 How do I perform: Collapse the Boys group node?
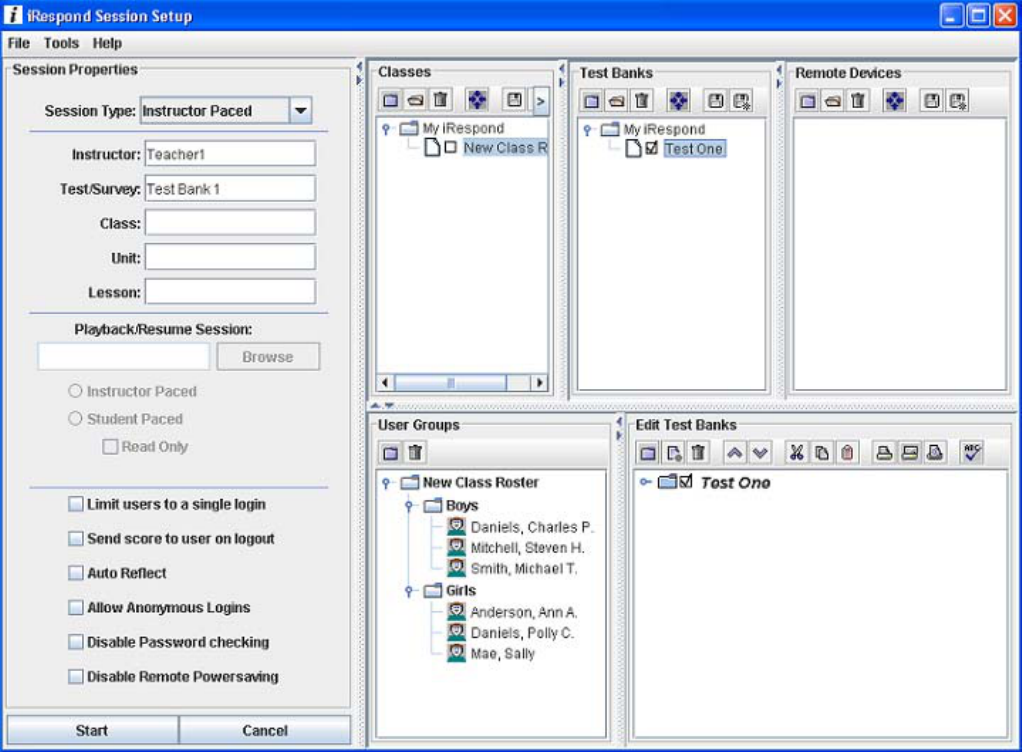409,505
